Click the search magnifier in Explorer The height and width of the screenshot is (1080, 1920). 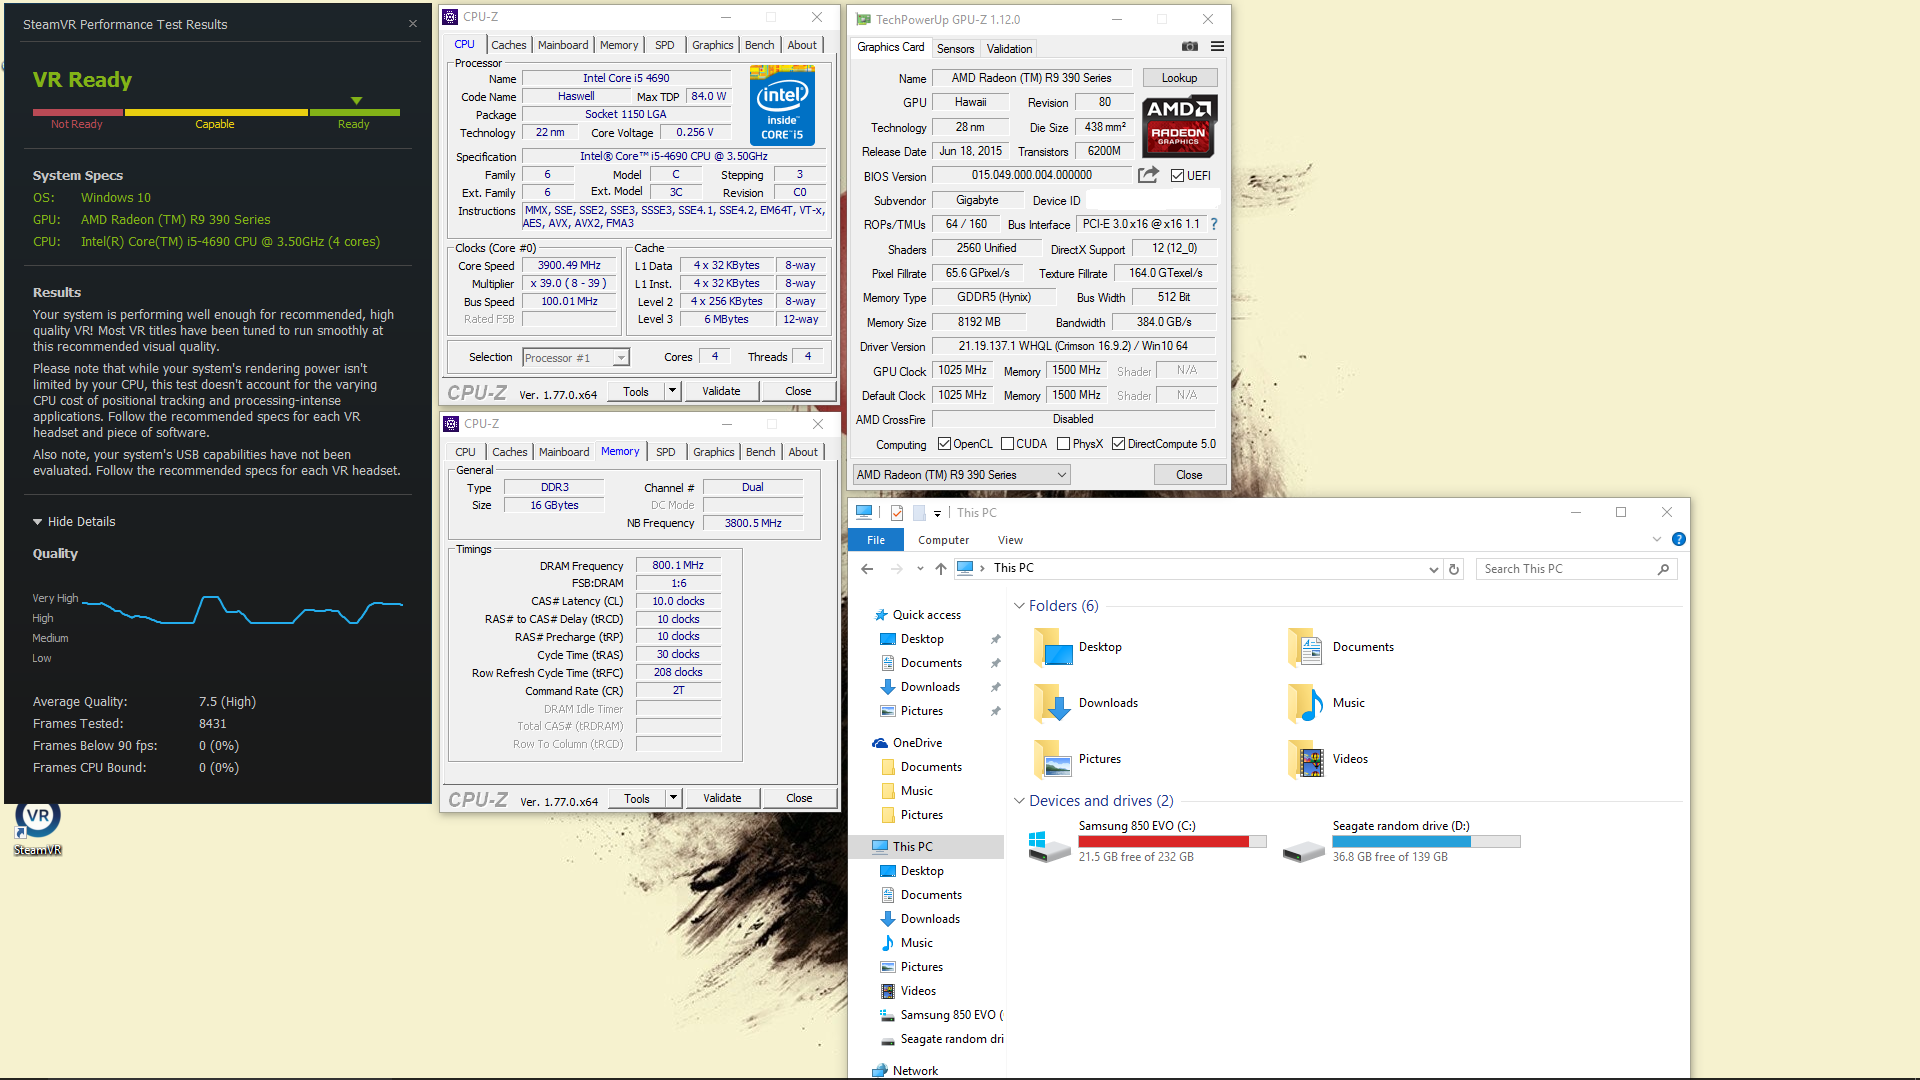point(1663,569)
